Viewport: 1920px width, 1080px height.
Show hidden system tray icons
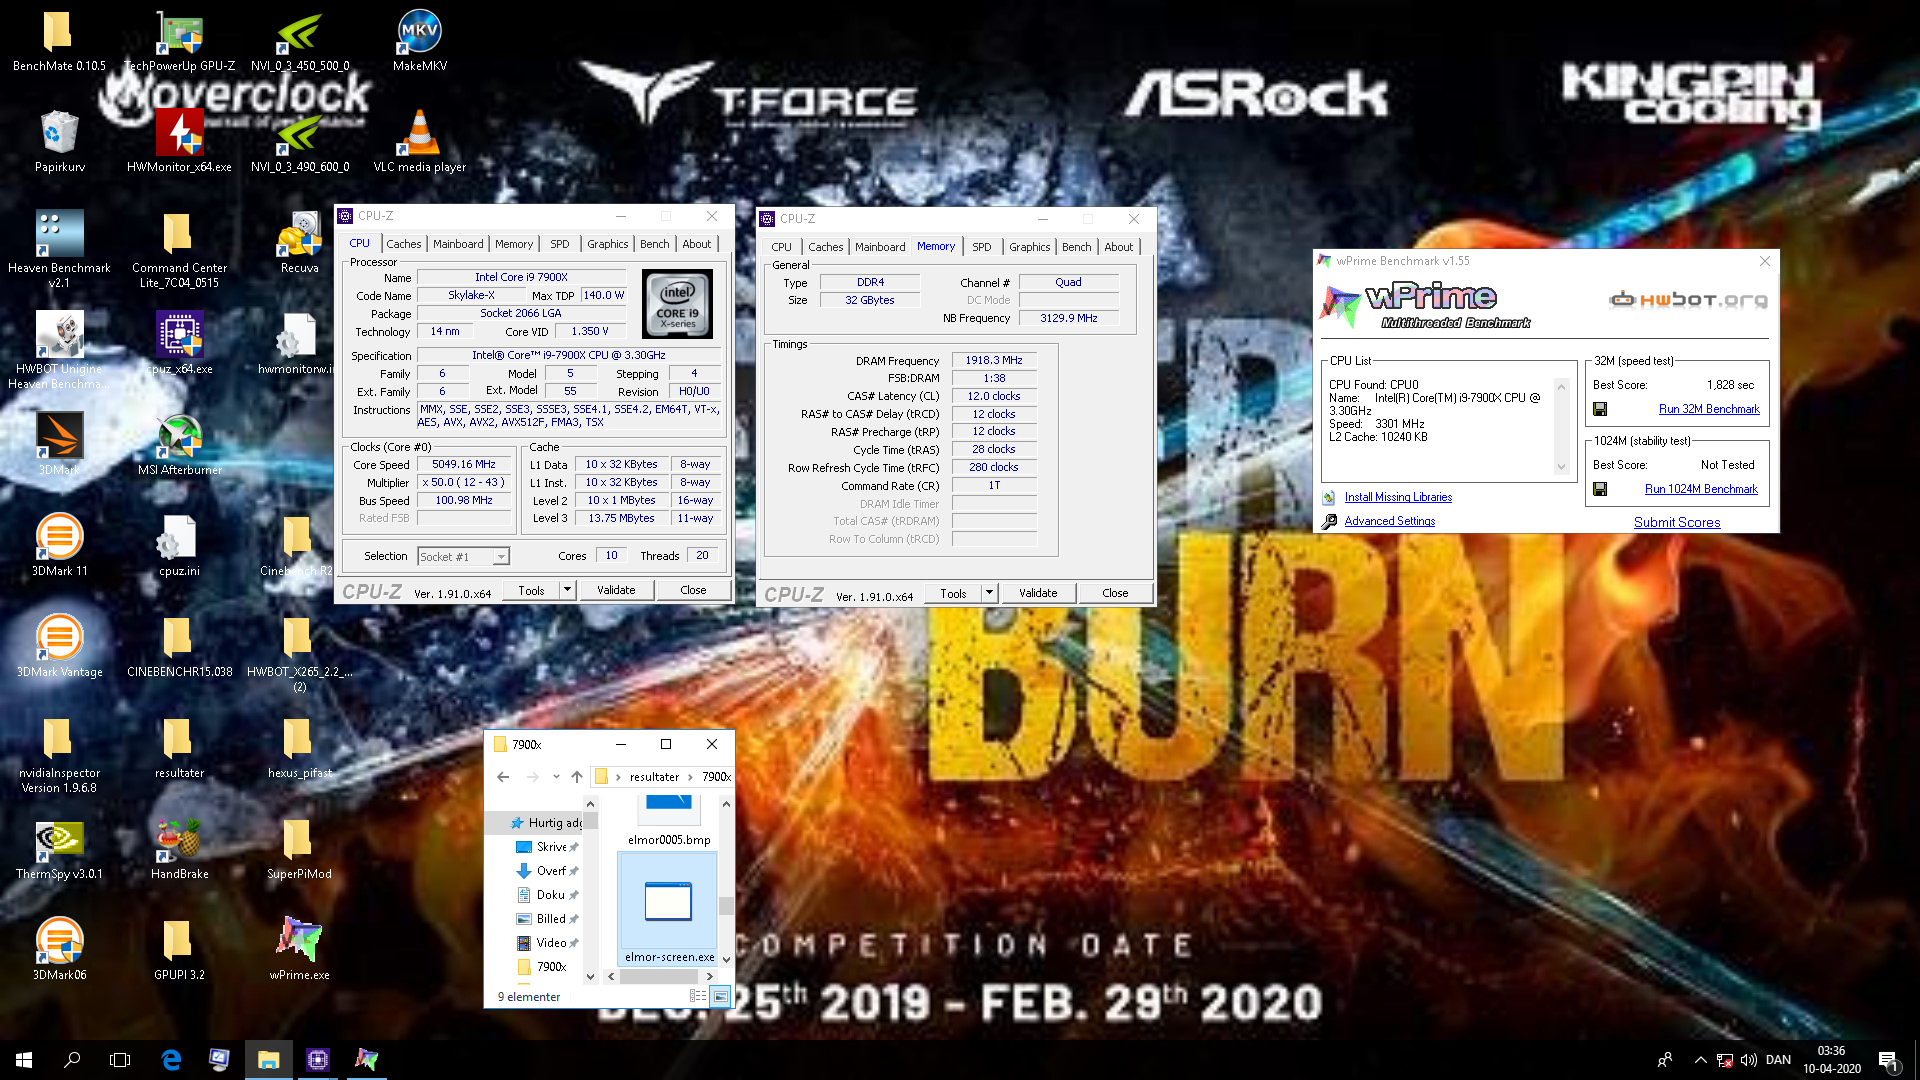[x=1700, y=1060]
